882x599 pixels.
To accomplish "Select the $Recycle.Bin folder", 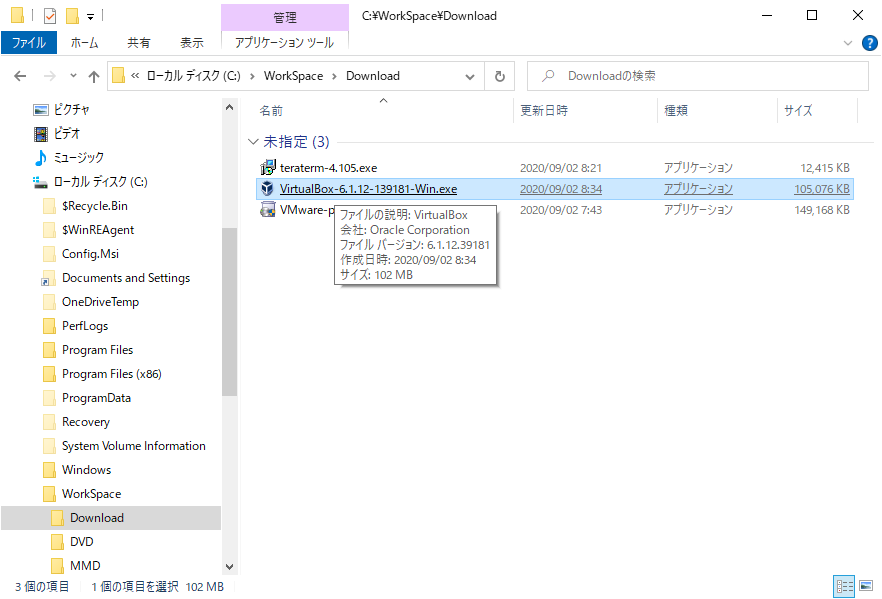I will click(94, 206).
